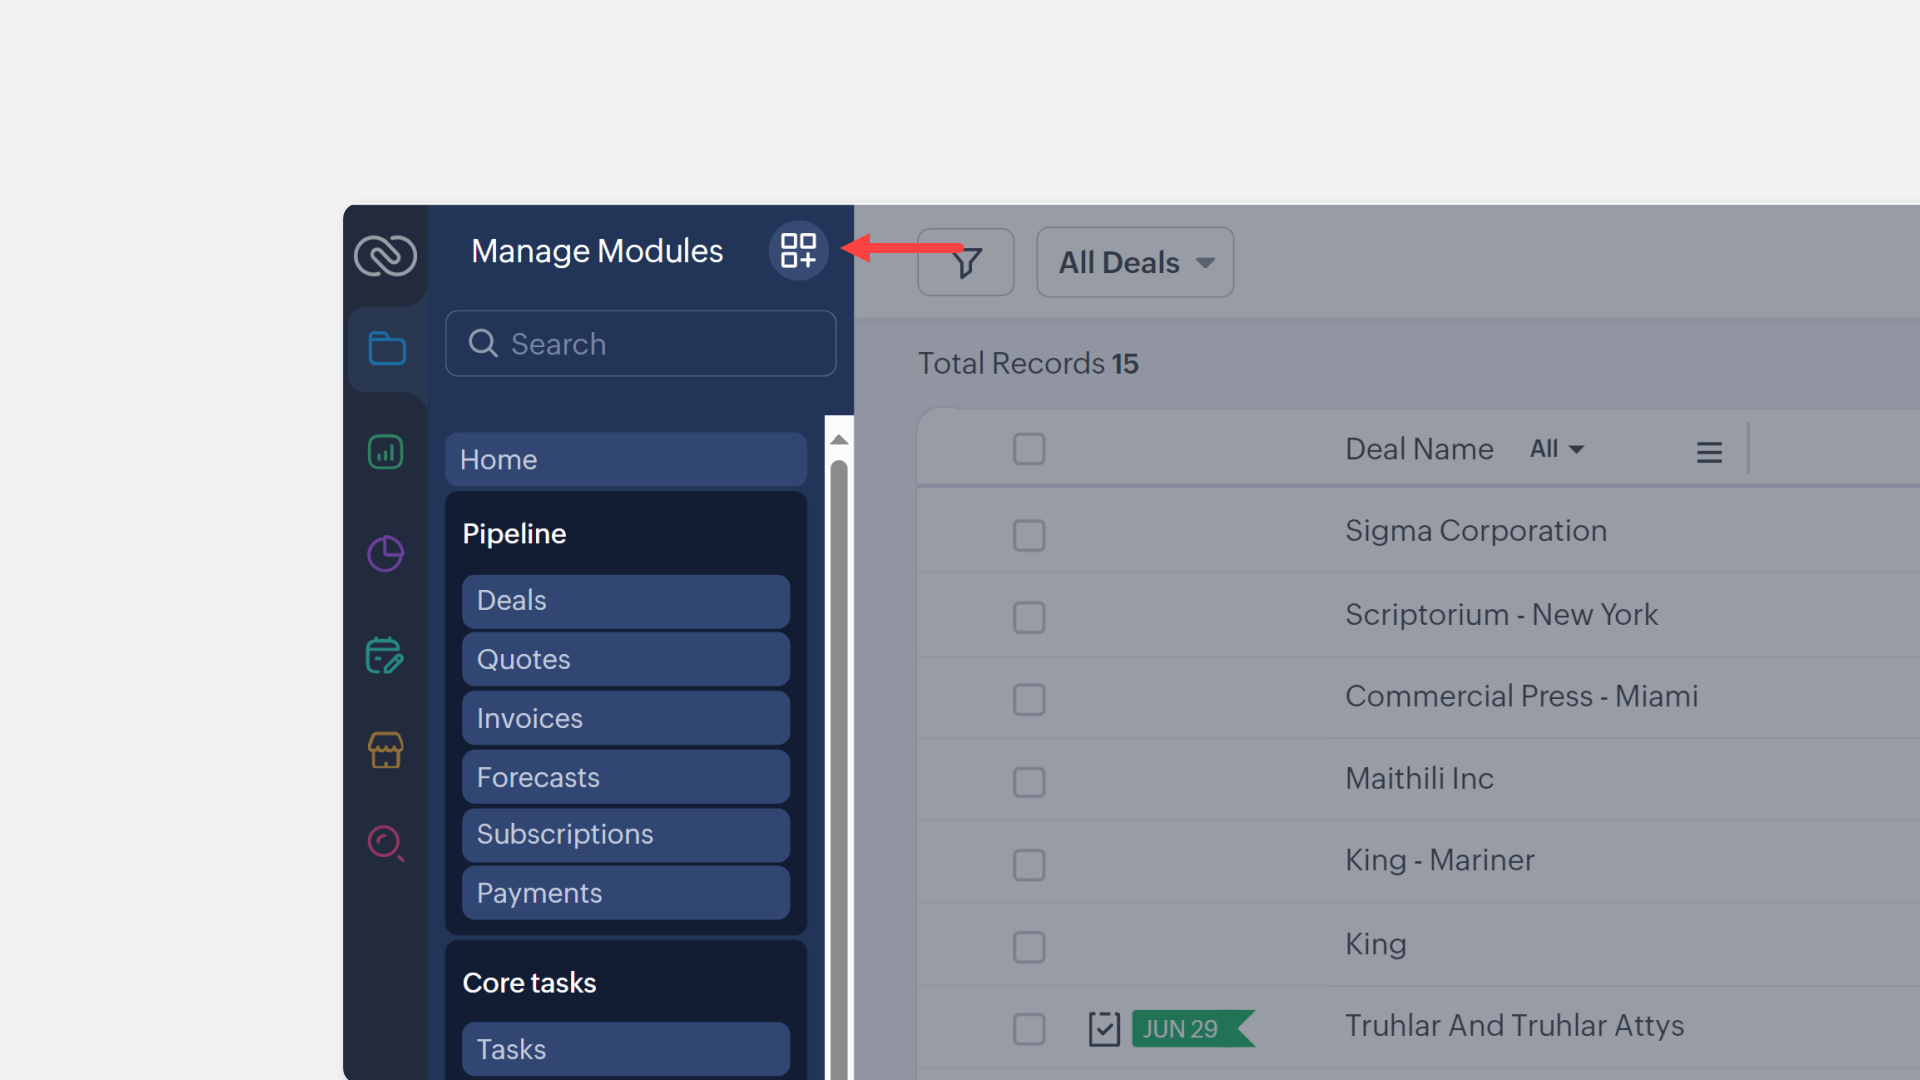Click the Zoho CRM logo icon
1920x1080 pixels.
coord(386,256)
